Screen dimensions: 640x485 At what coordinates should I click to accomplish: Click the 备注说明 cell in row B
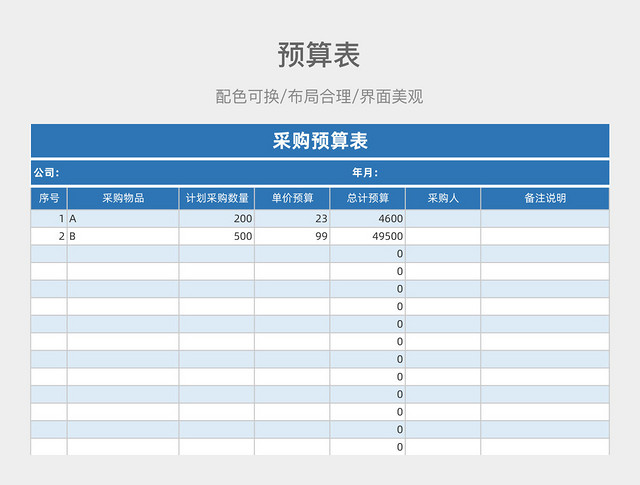point(545,236)
